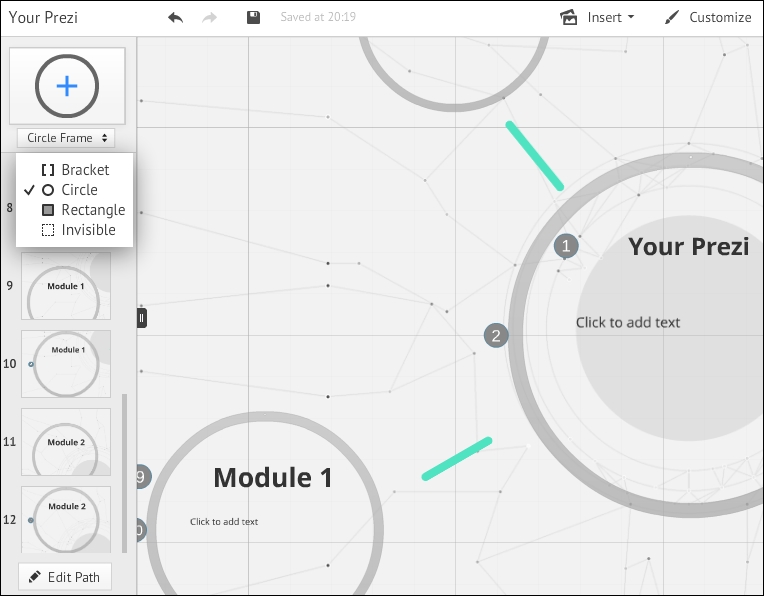Click the pencil icon on Edit Path

coord(35,577)
